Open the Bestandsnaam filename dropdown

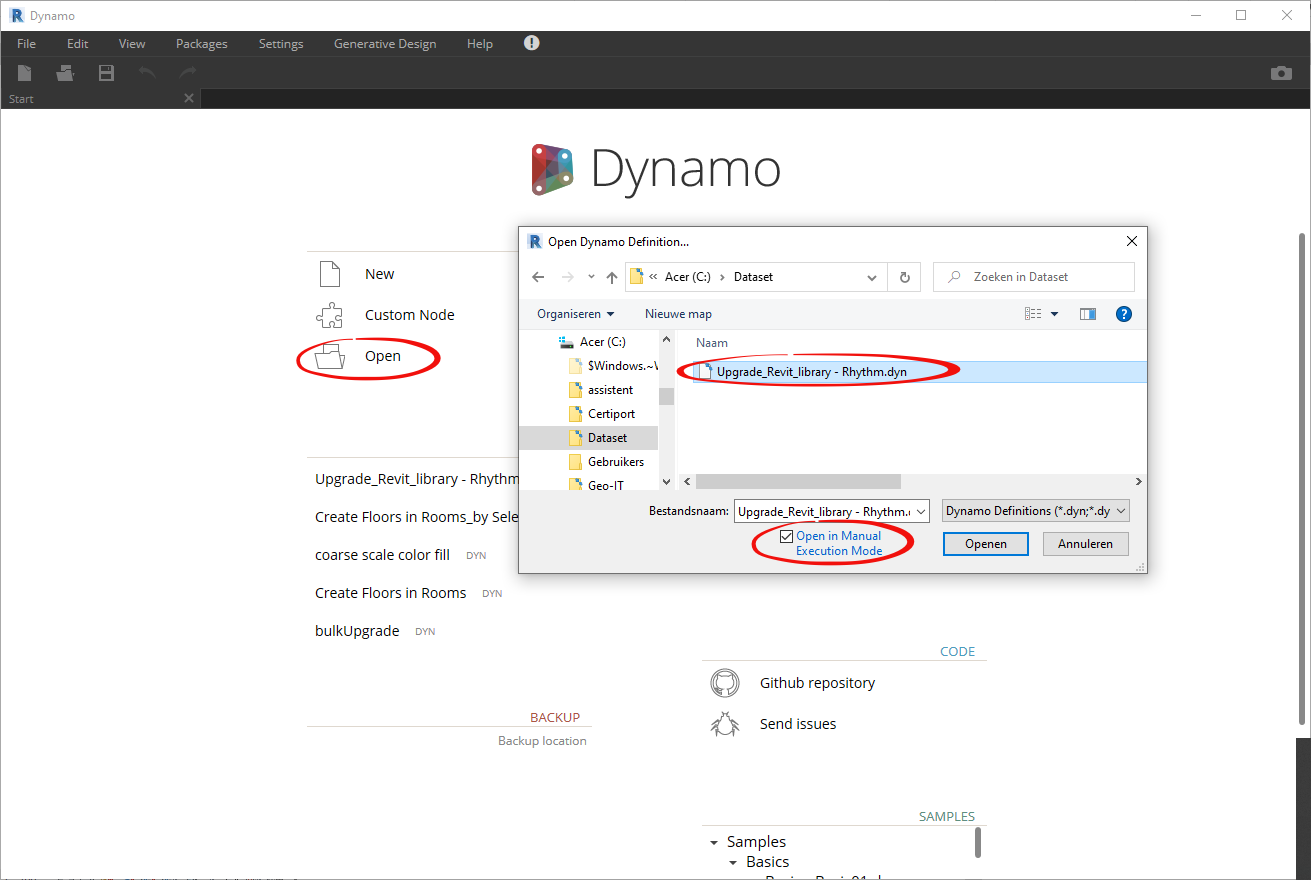coord(921,511)
